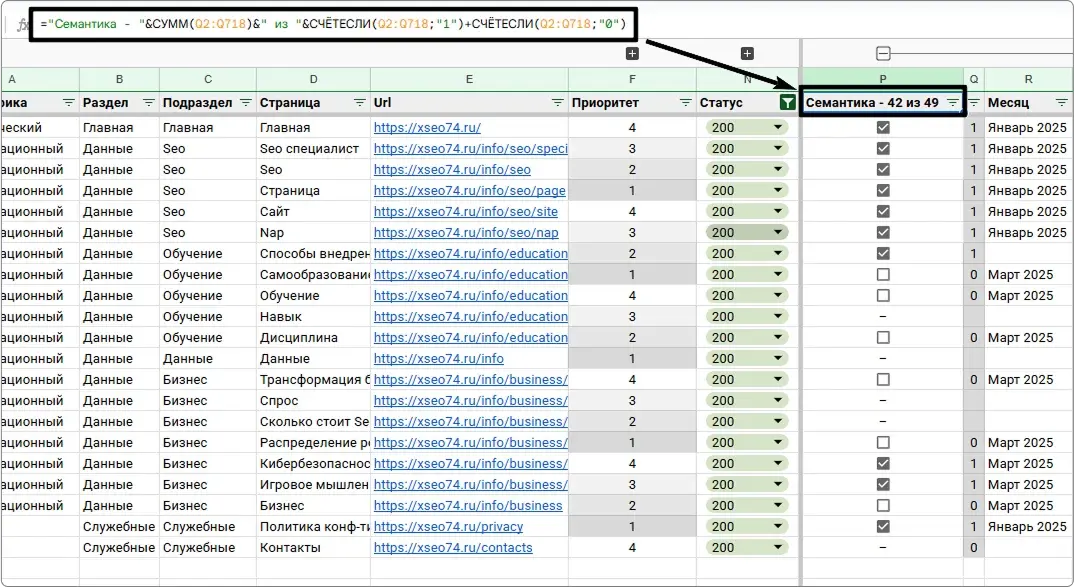Open the active green filter on Статус header

788,103
